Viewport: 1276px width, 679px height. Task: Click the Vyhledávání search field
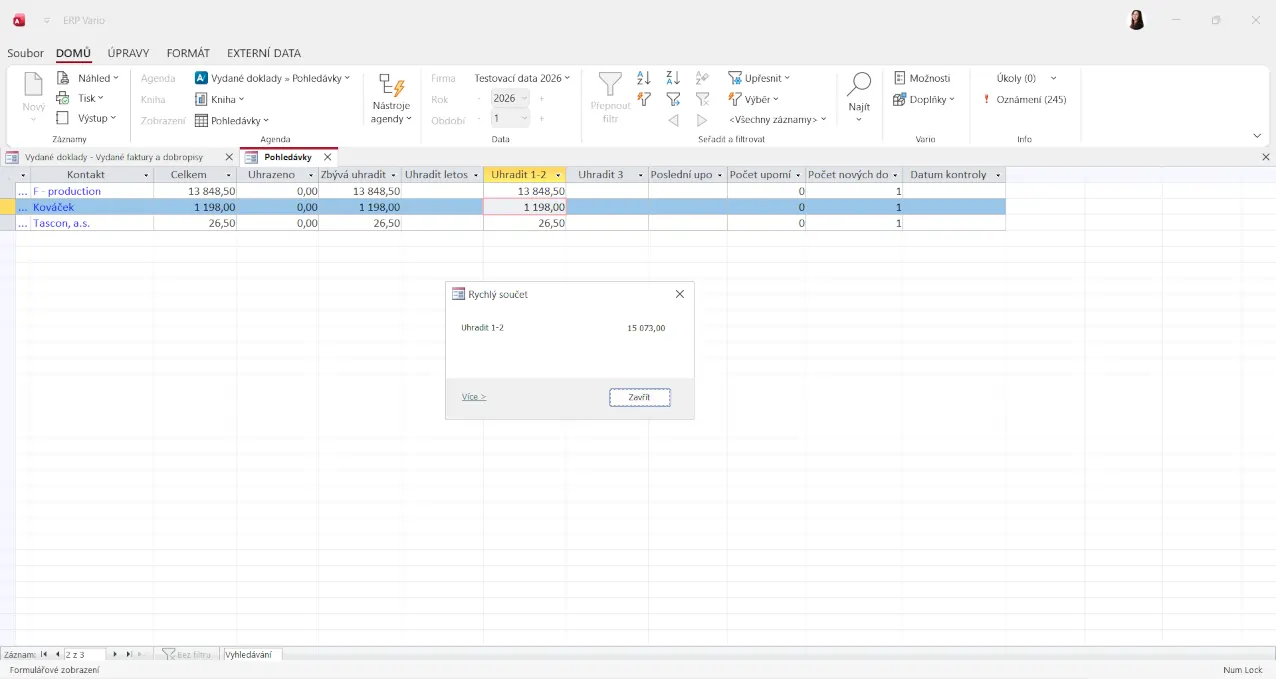[252, 654]
